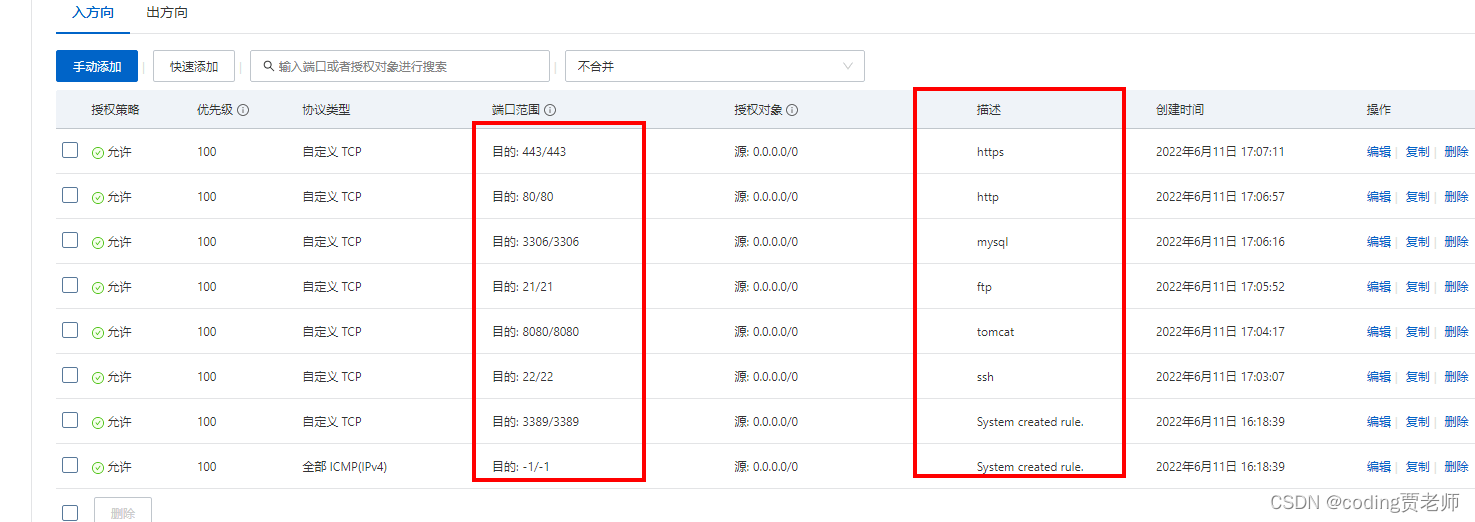Check the mysql rule checkbox

coord(70,240)
